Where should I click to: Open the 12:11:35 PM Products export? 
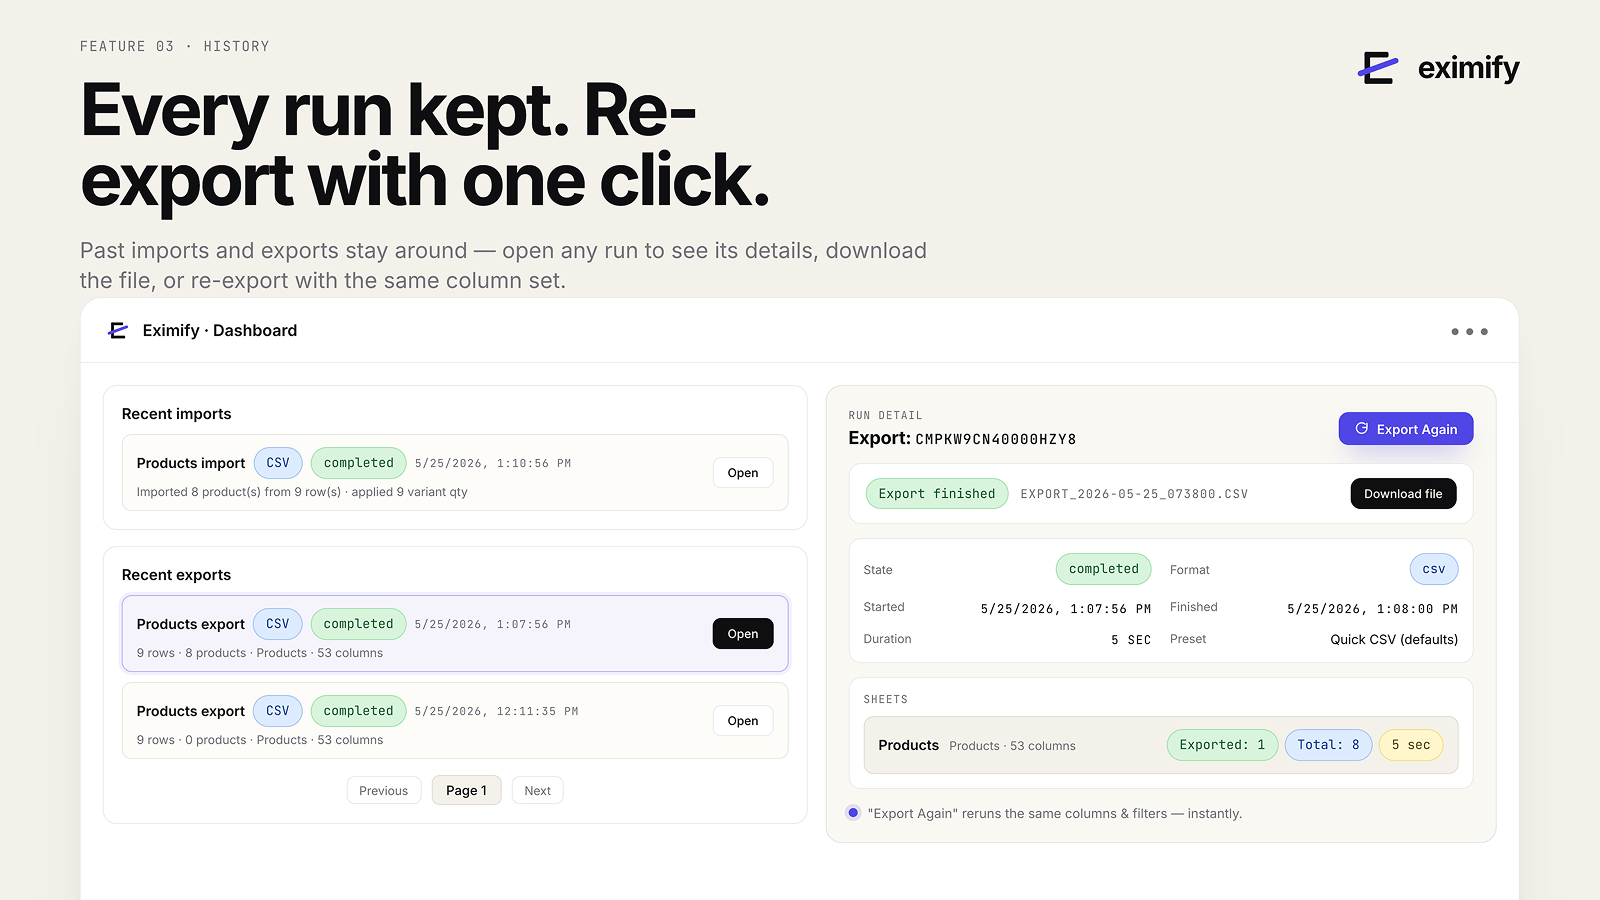[x=743, y=721]
